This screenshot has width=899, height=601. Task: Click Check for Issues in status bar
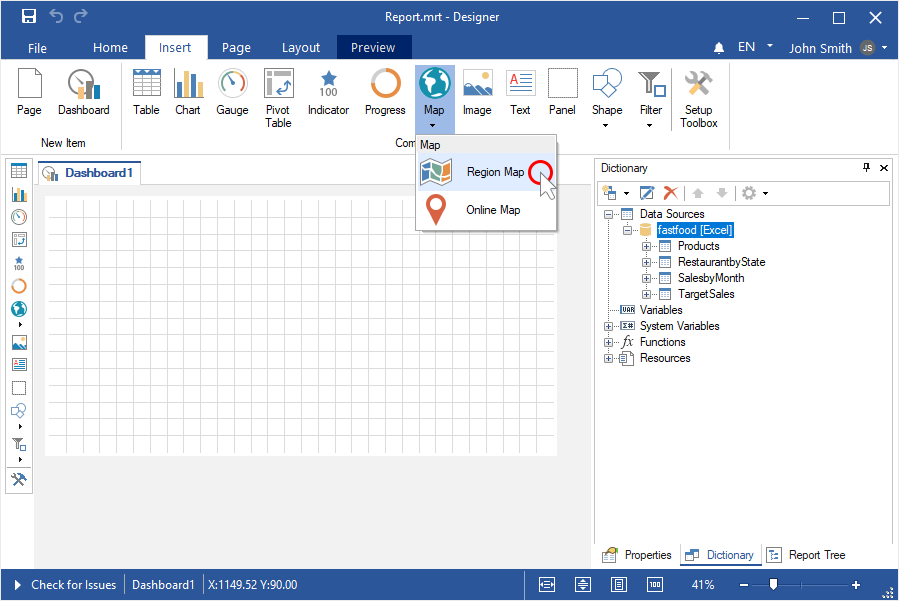[73, 585]
